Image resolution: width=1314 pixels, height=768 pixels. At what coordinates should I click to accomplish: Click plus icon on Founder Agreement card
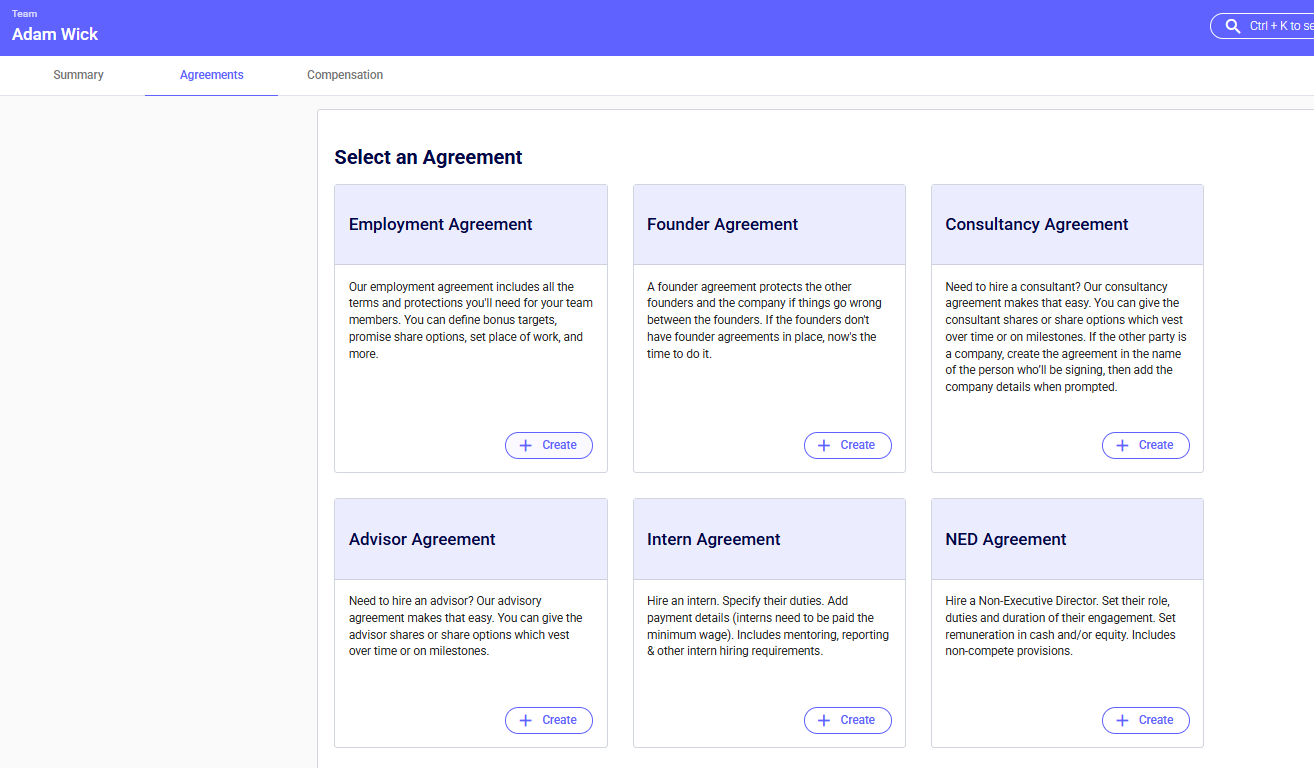point(824,446)
